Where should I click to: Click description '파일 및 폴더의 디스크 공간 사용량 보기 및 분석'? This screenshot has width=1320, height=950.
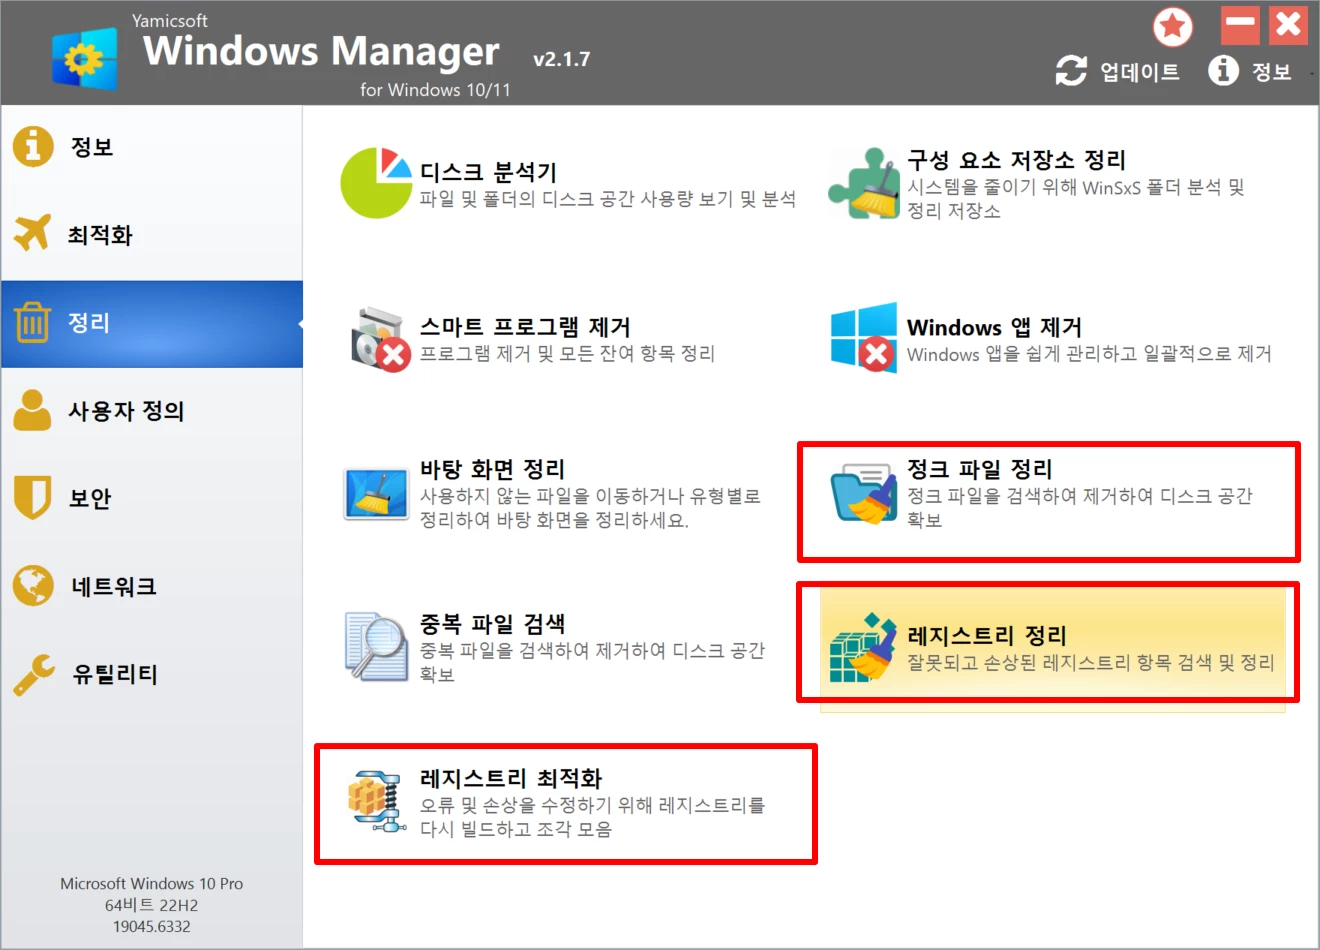tap(608, 199)
